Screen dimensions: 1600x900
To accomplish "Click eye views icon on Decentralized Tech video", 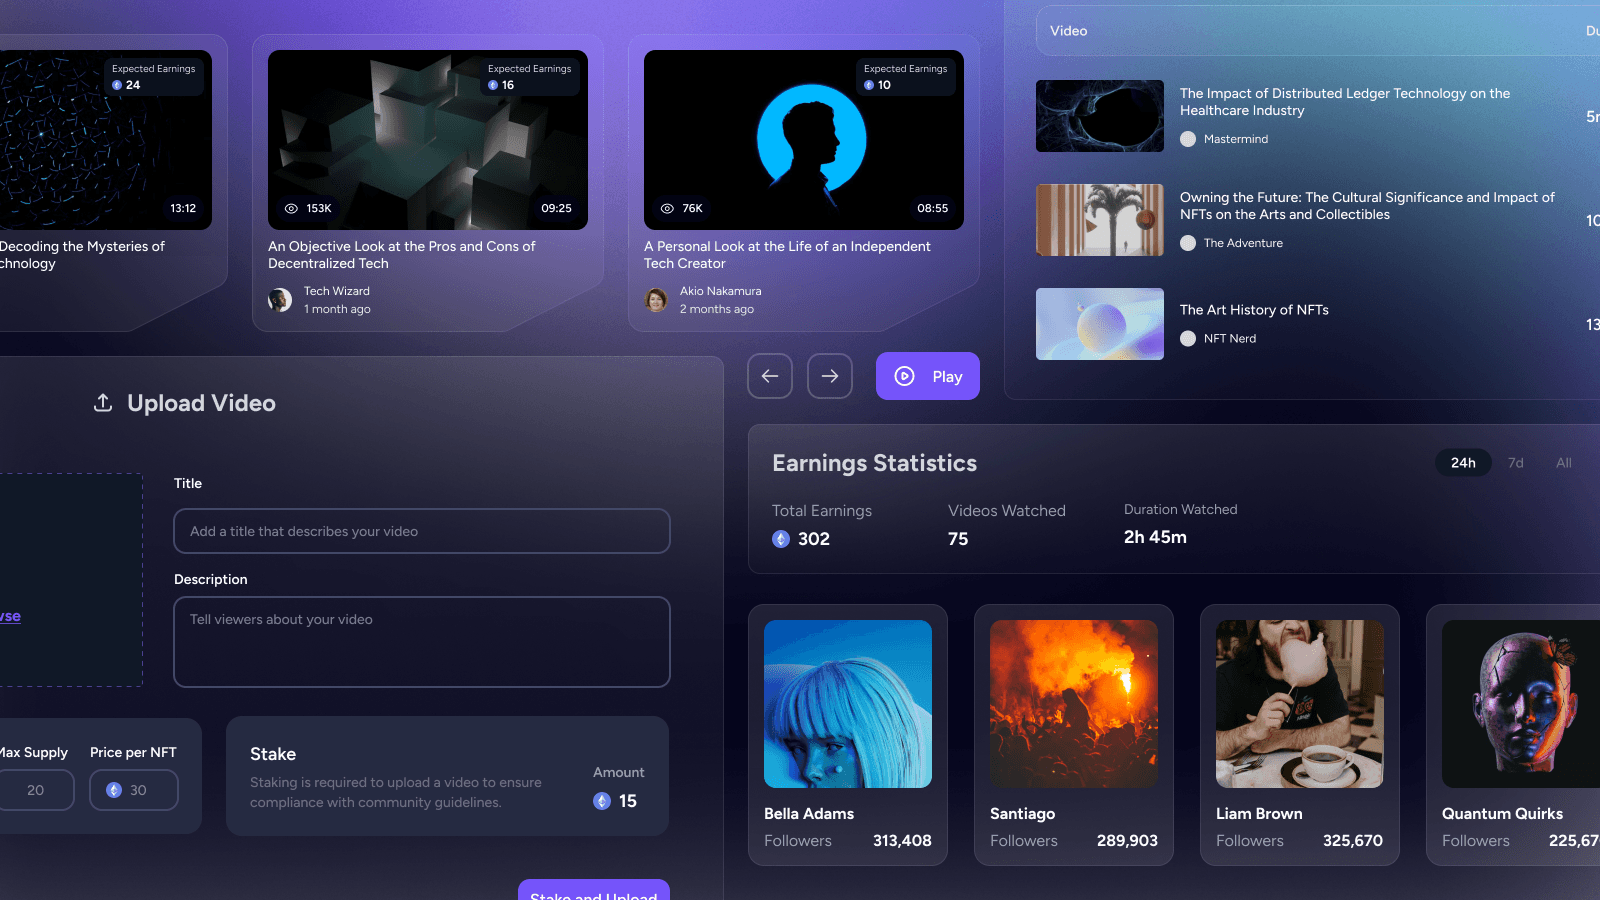I will pos(291,208).
